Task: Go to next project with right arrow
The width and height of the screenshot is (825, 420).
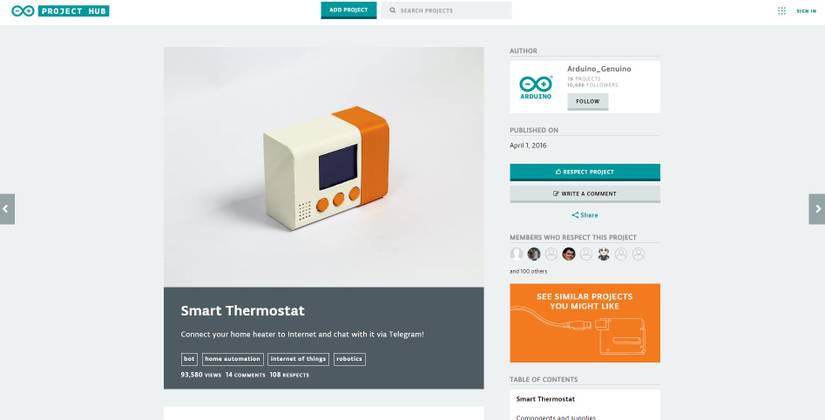Action: pos(817,209)
